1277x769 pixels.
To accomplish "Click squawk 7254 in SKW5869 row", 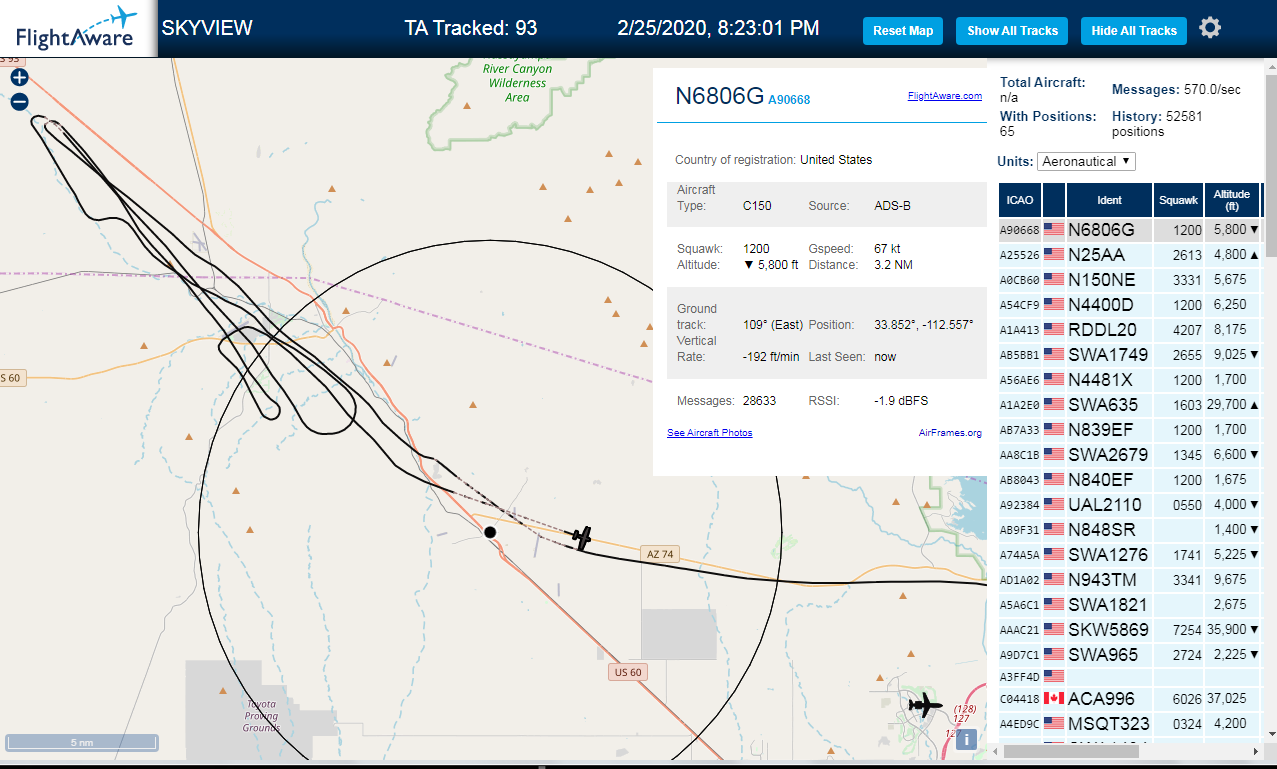I will click(x=1186, y=630).
